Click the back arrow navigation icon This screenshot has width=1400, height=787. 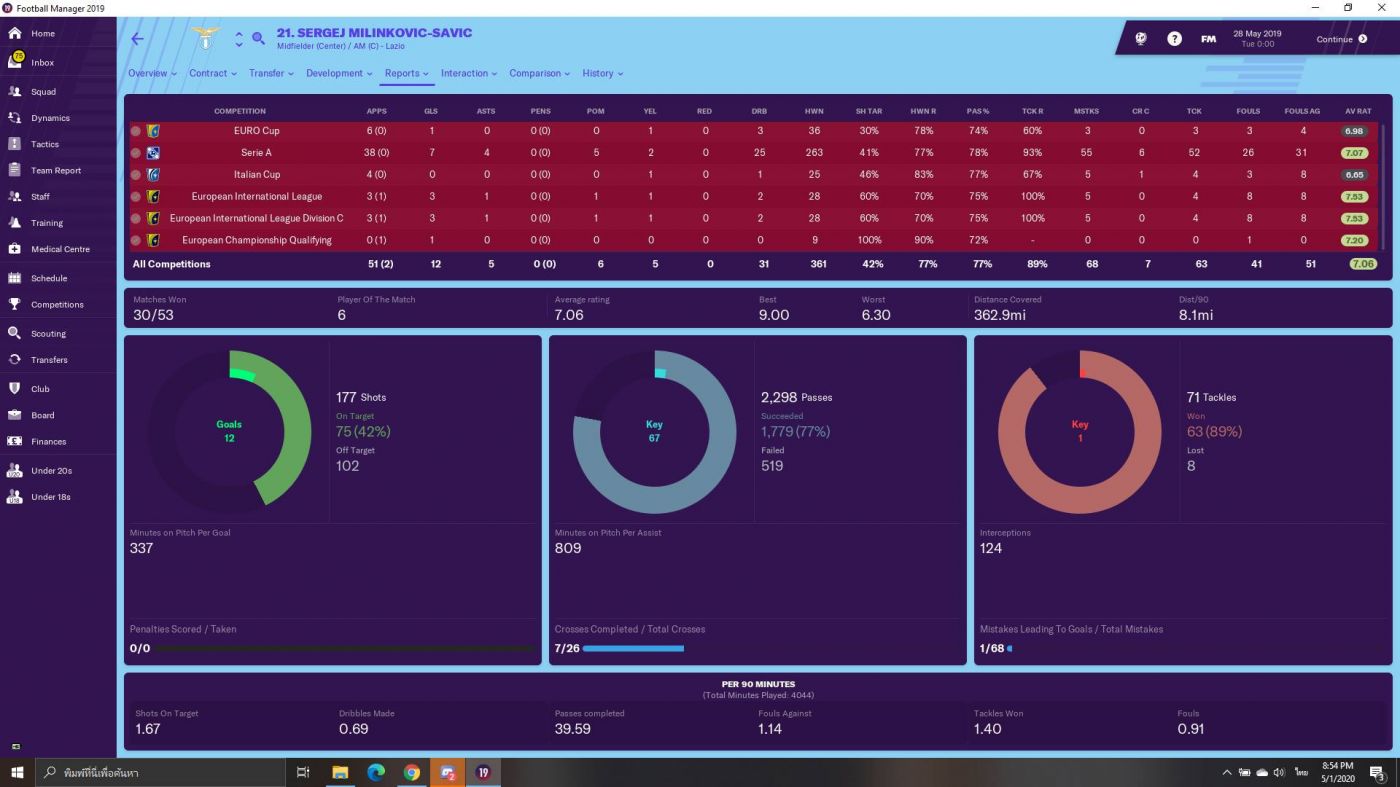[x=137, y=39]
